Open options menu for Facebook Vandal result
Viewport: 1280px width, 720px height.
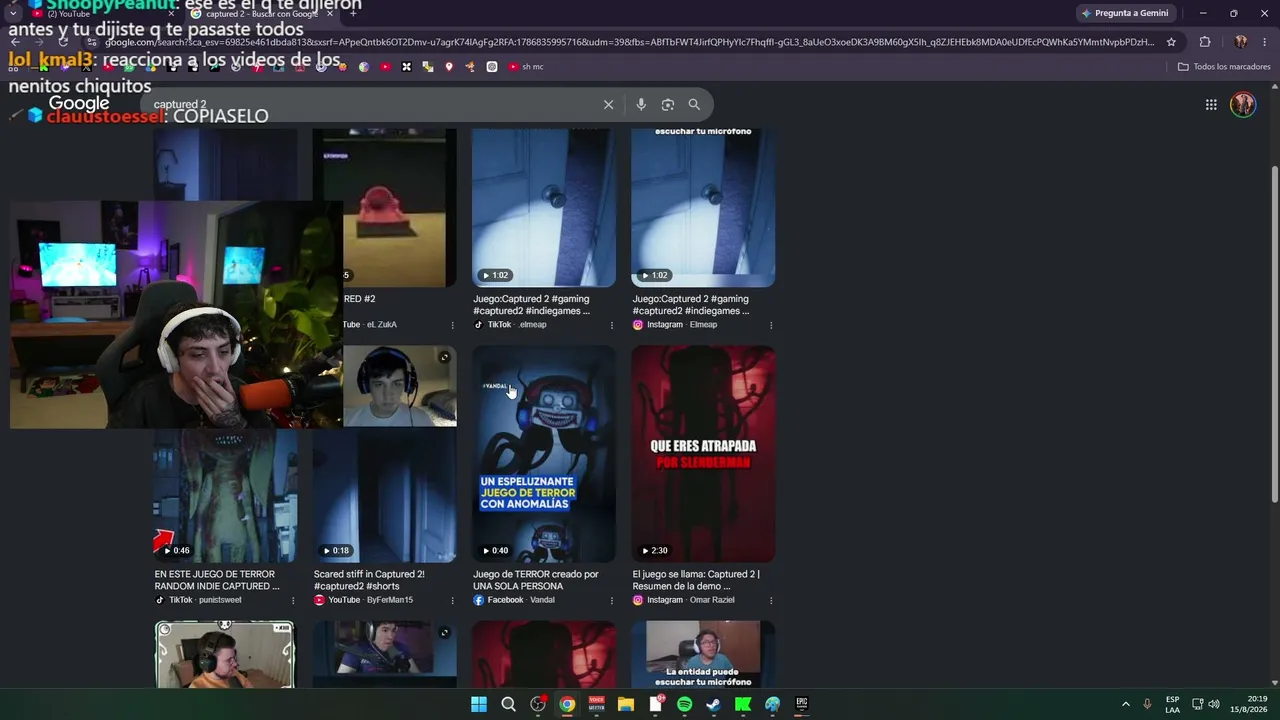[612, 600]
